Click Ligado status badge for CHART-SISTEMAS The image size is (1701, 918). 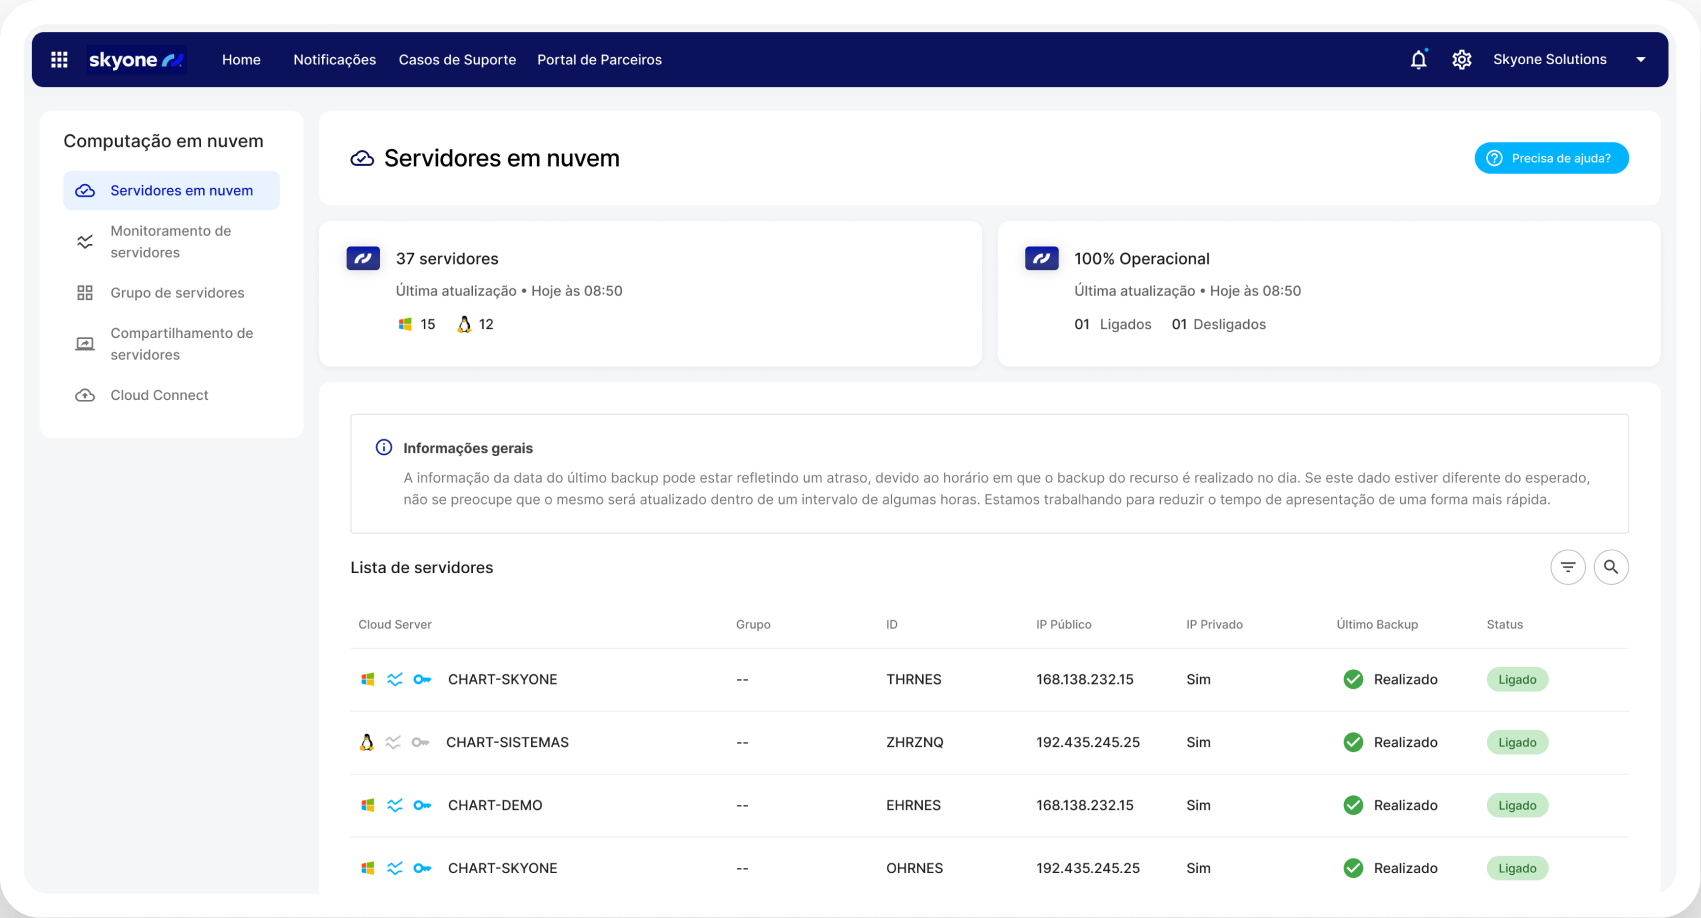[x=1517, y=742]
